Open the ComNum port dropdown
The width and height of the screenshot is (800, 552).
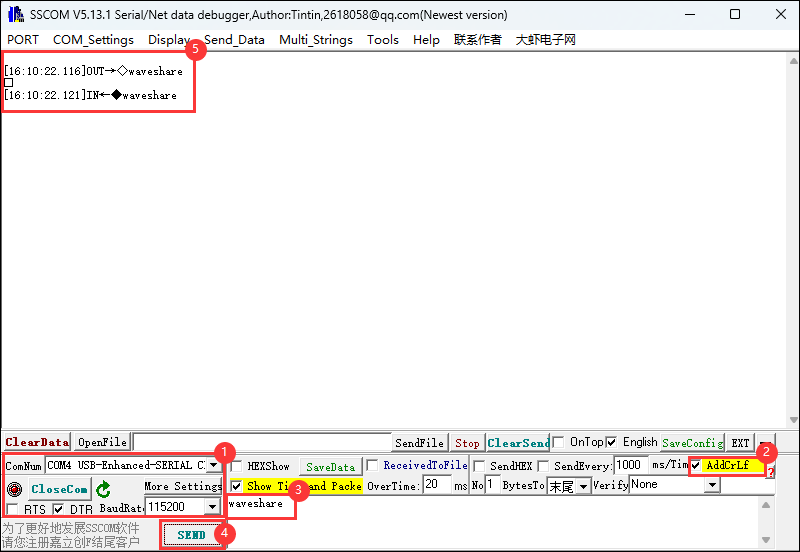(213, 465)
